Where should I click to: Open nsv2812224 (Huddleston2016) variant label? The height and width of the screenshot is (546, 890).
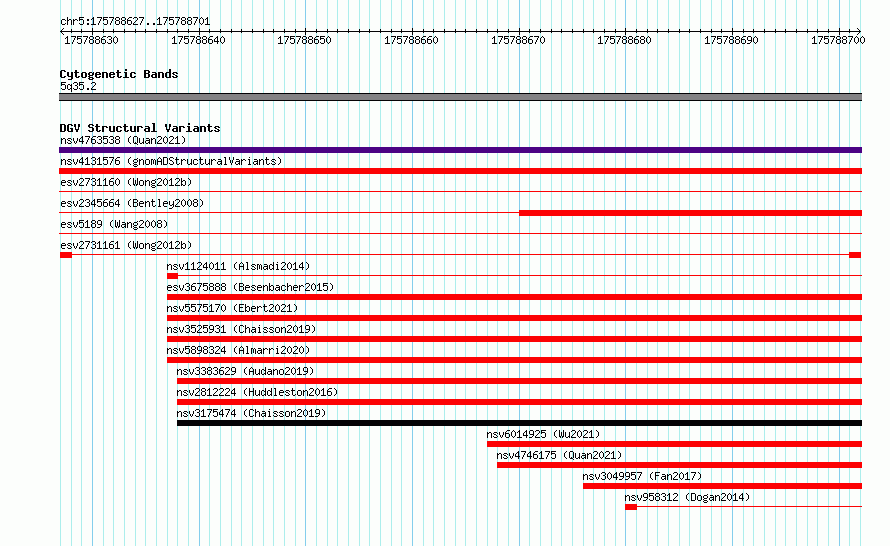[257, 392]
